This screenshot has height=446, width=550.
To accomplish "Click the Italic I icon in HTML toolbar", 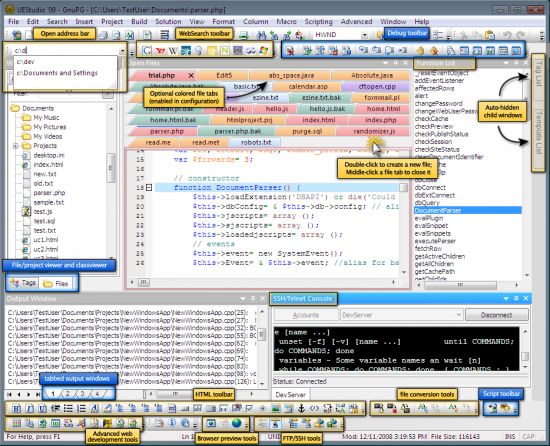I will [x=30, y=408].
